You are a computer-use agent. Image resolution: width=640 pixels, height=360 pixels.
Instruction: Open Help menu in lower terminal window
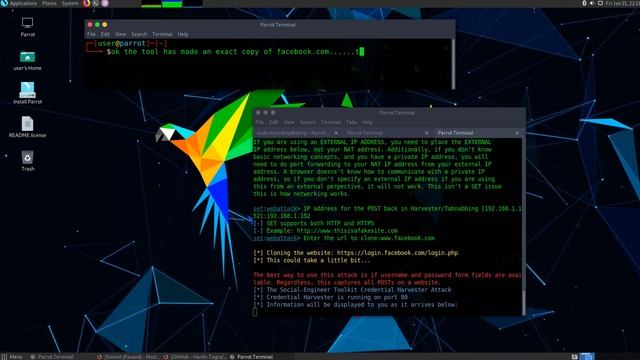(367, 122)
